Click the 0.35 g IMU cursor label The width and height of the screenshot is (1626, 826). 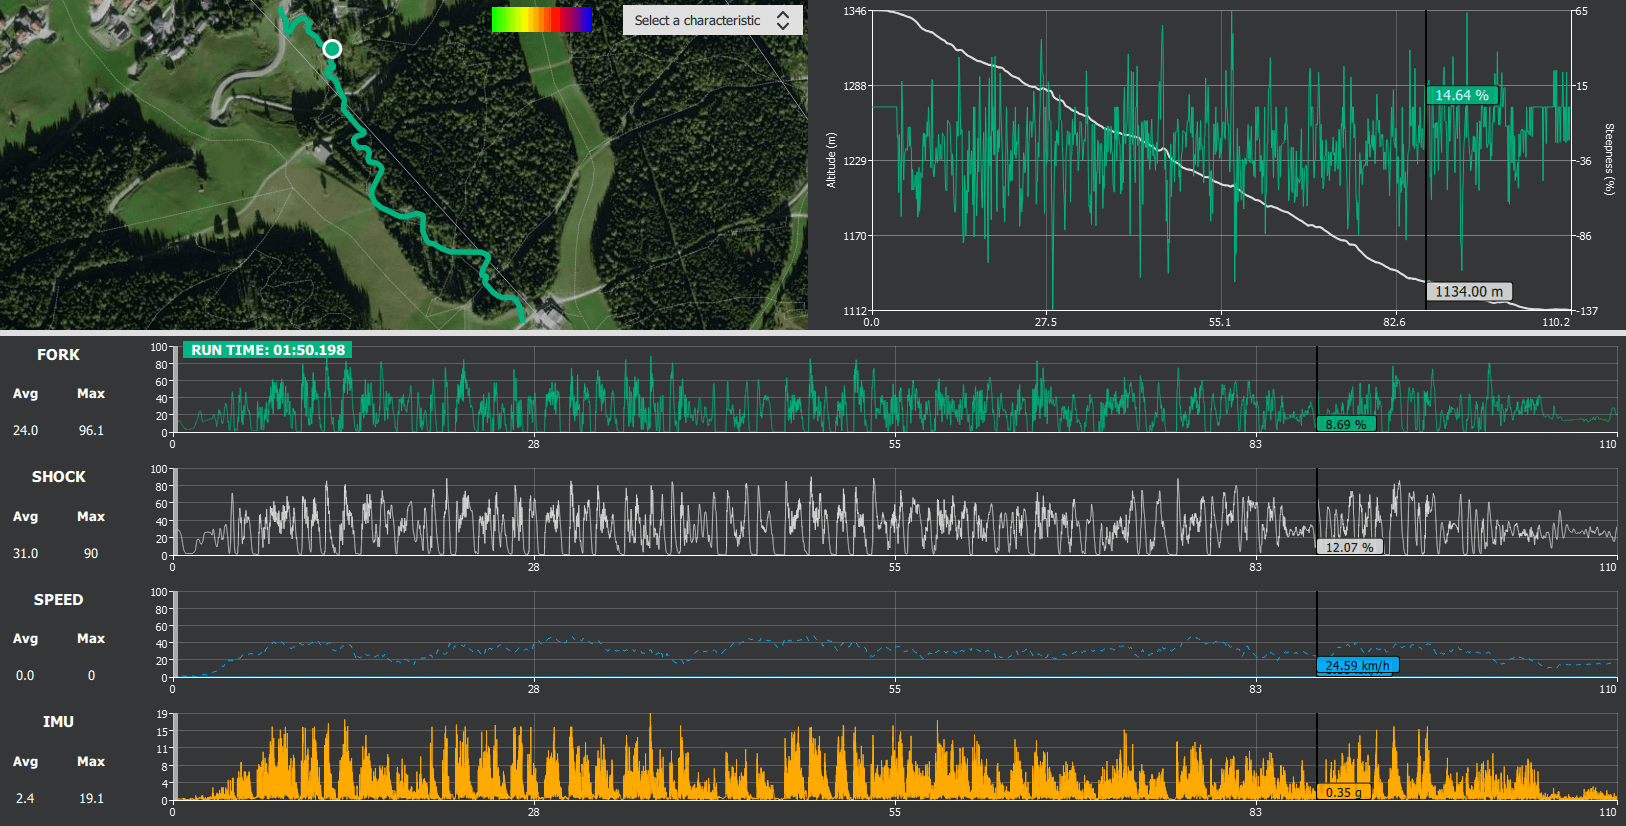1344,792
